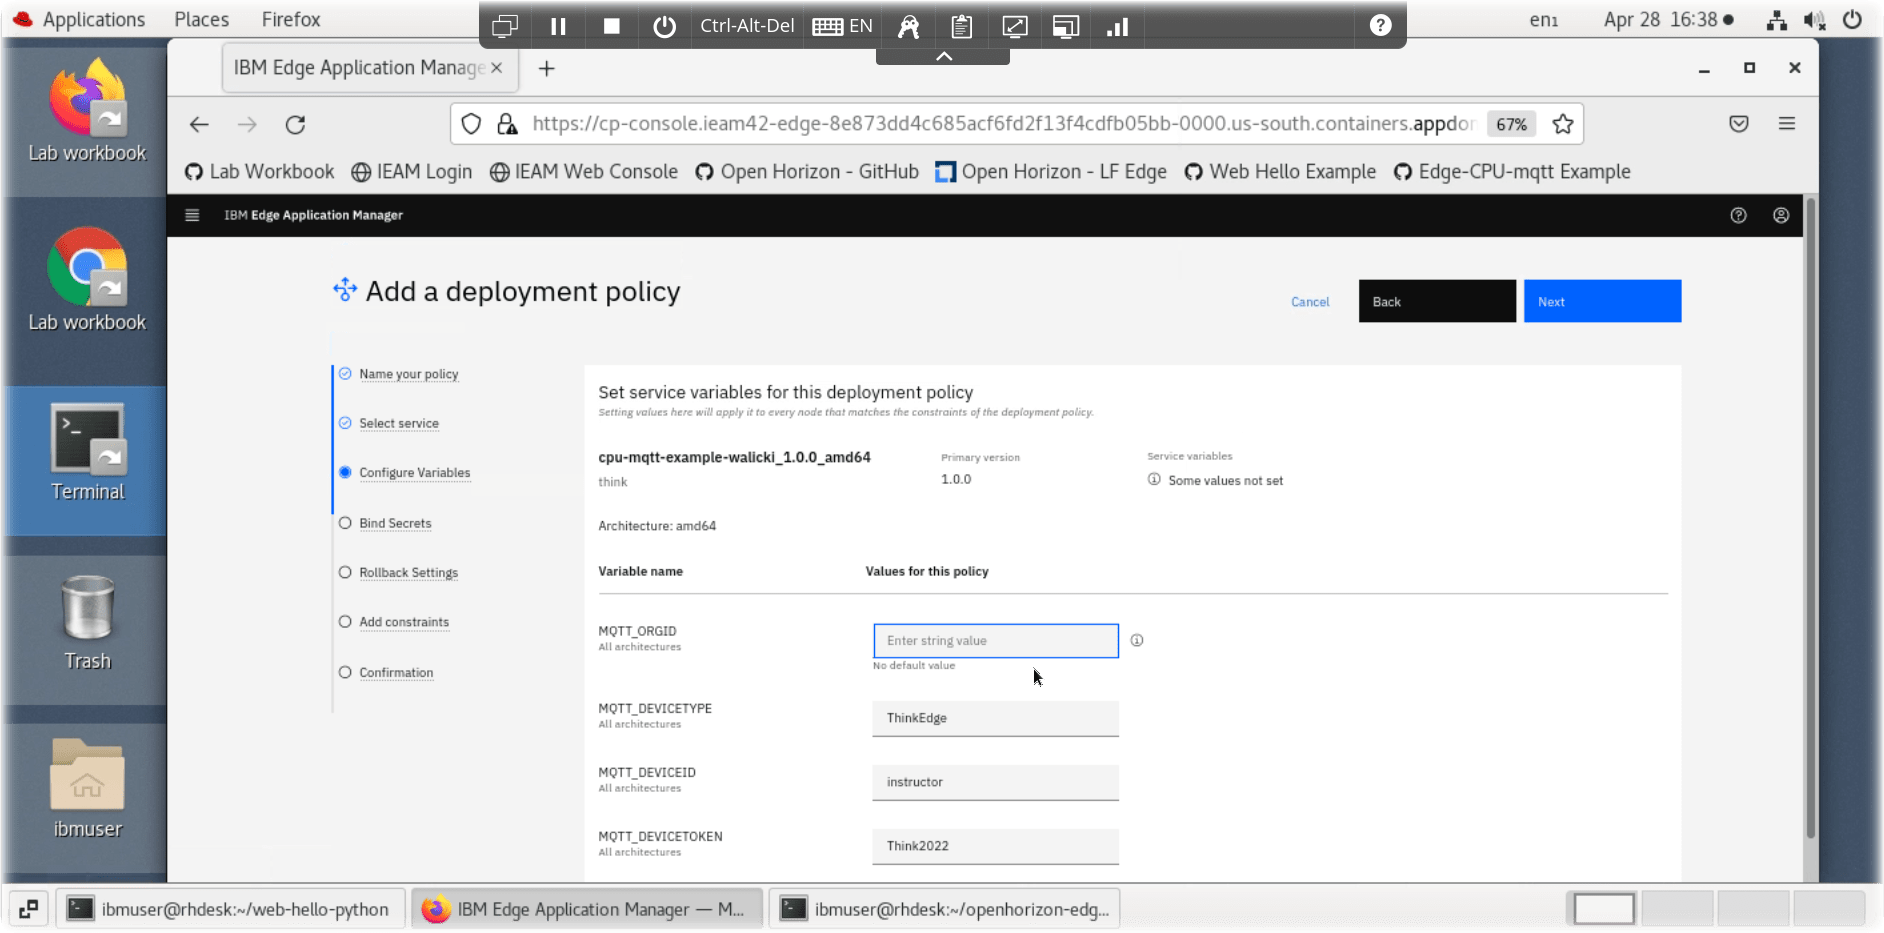Open the user profile icon in header
Image resolution: width=1884 pixels, height=933 pixels.
pos(1780,215)
